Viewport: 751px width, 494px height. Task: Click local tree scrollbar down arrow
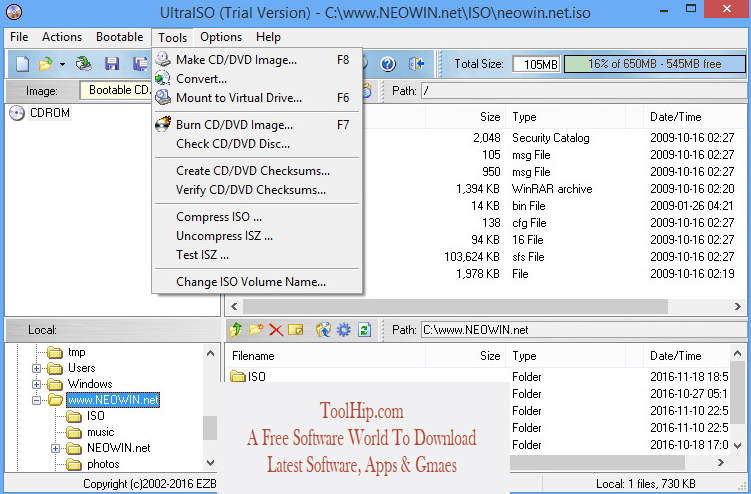tap(210, 463)
